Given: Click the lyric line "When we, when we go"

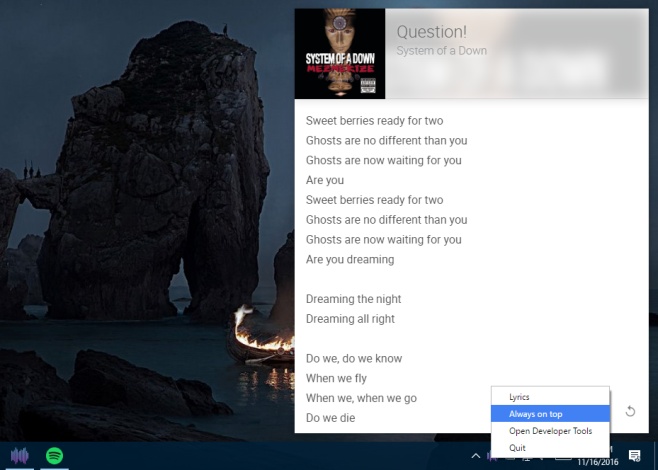Looking at the screenshot, I should pyautogui.click(x=361, y=398).
